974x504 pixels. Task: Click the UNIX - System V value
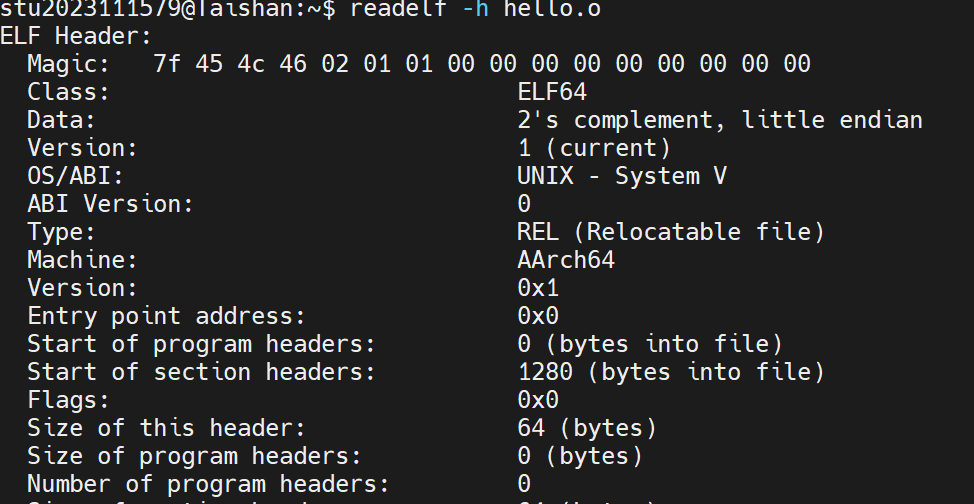coord(622,176)
